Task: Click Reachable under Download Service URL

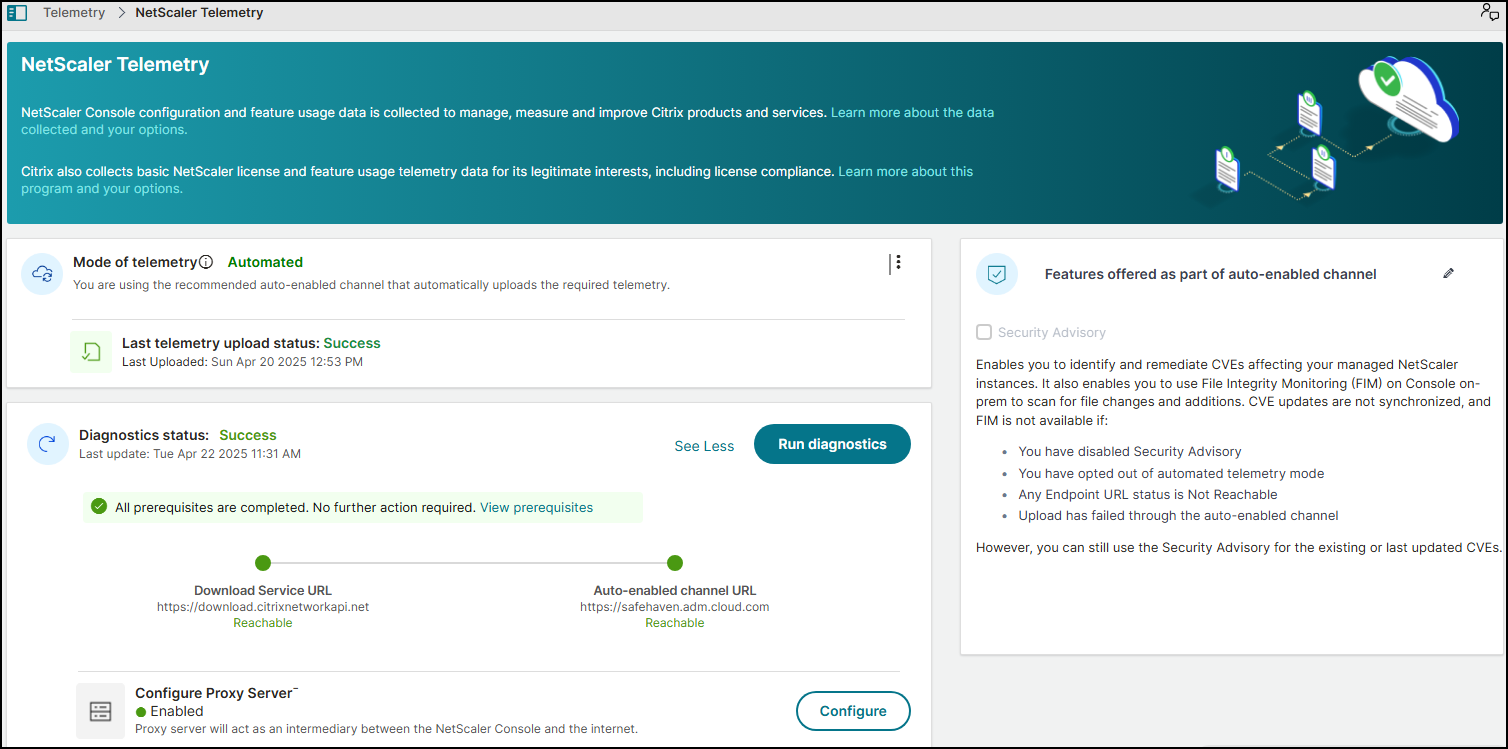Action: [263, 623]
